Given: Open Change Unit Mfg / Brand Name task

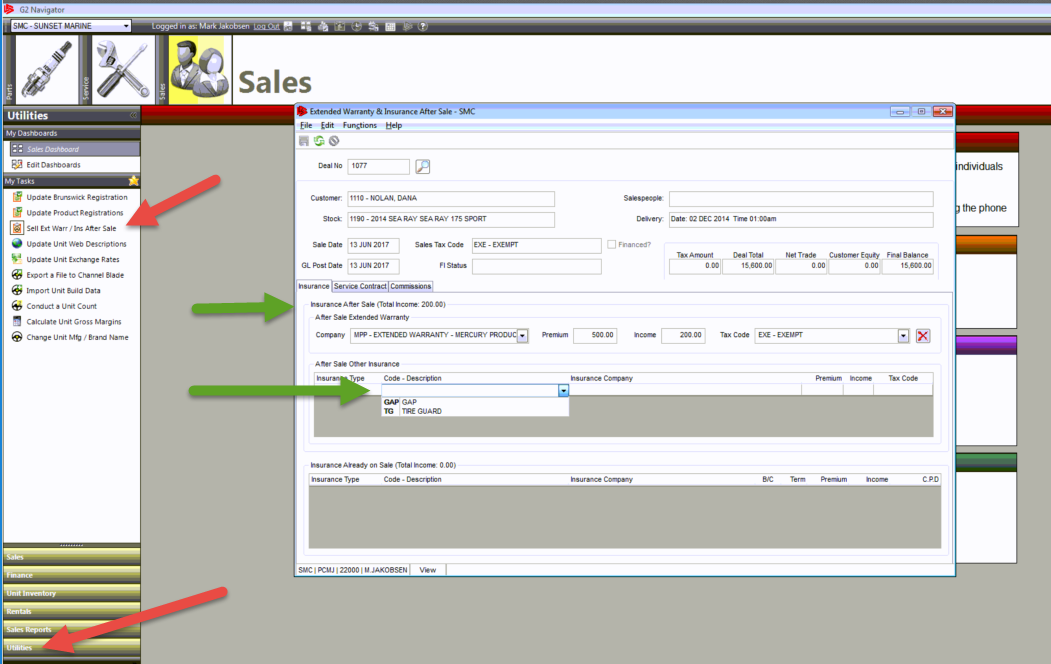Looking at the screenshot, I should [x=77, y=337].
